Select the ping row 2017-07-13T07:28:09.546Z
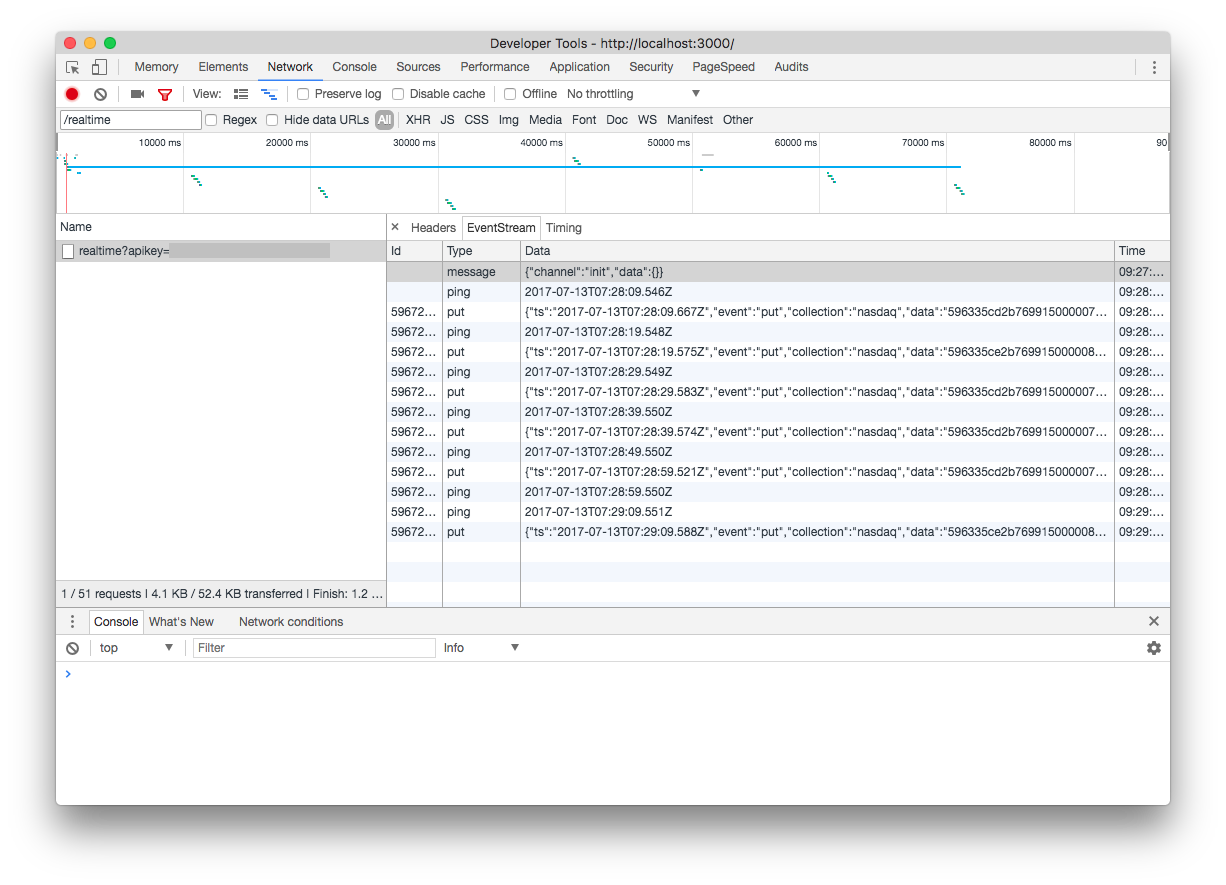The width and height of the screenshot is (1226, 885). (x=778, y=292)
